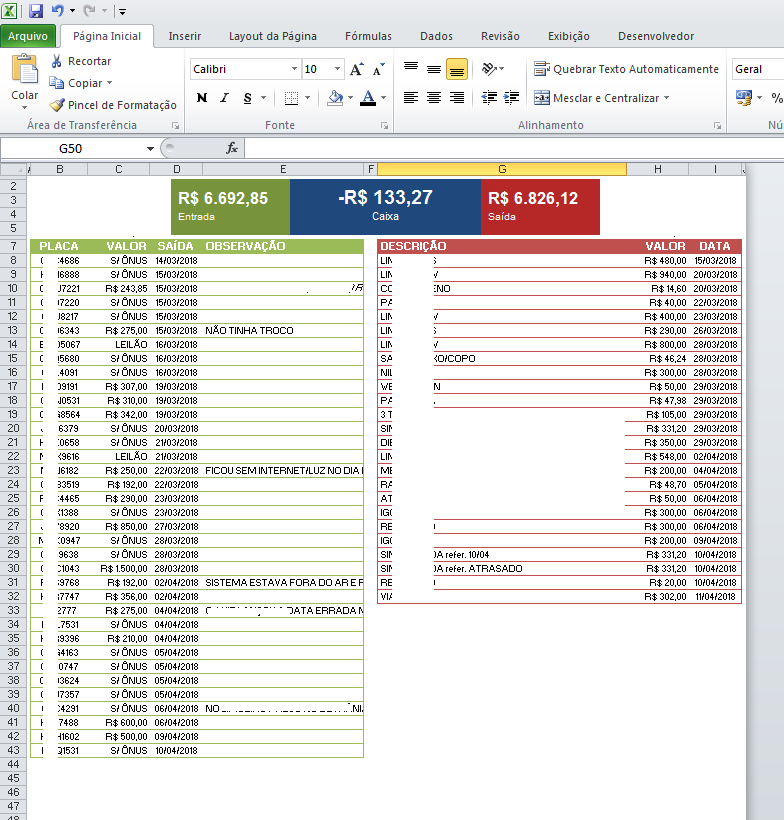Viewport: 784px width, 820px height.
Task: Click Mesclar e Centralizar
Action: pyautogui.click(x=596, y=98)
